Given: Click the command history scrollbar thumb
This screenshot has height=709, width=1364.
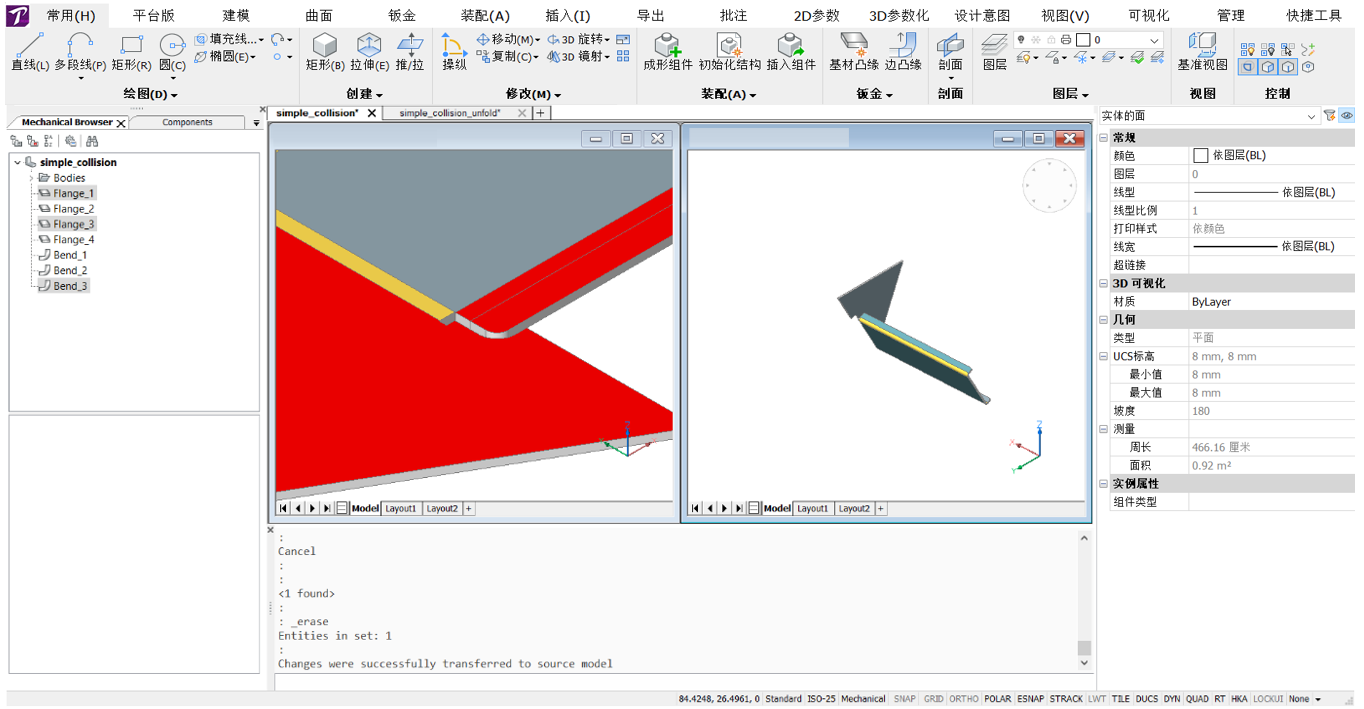Looking at the screenshot, I should coord(1085,648).
